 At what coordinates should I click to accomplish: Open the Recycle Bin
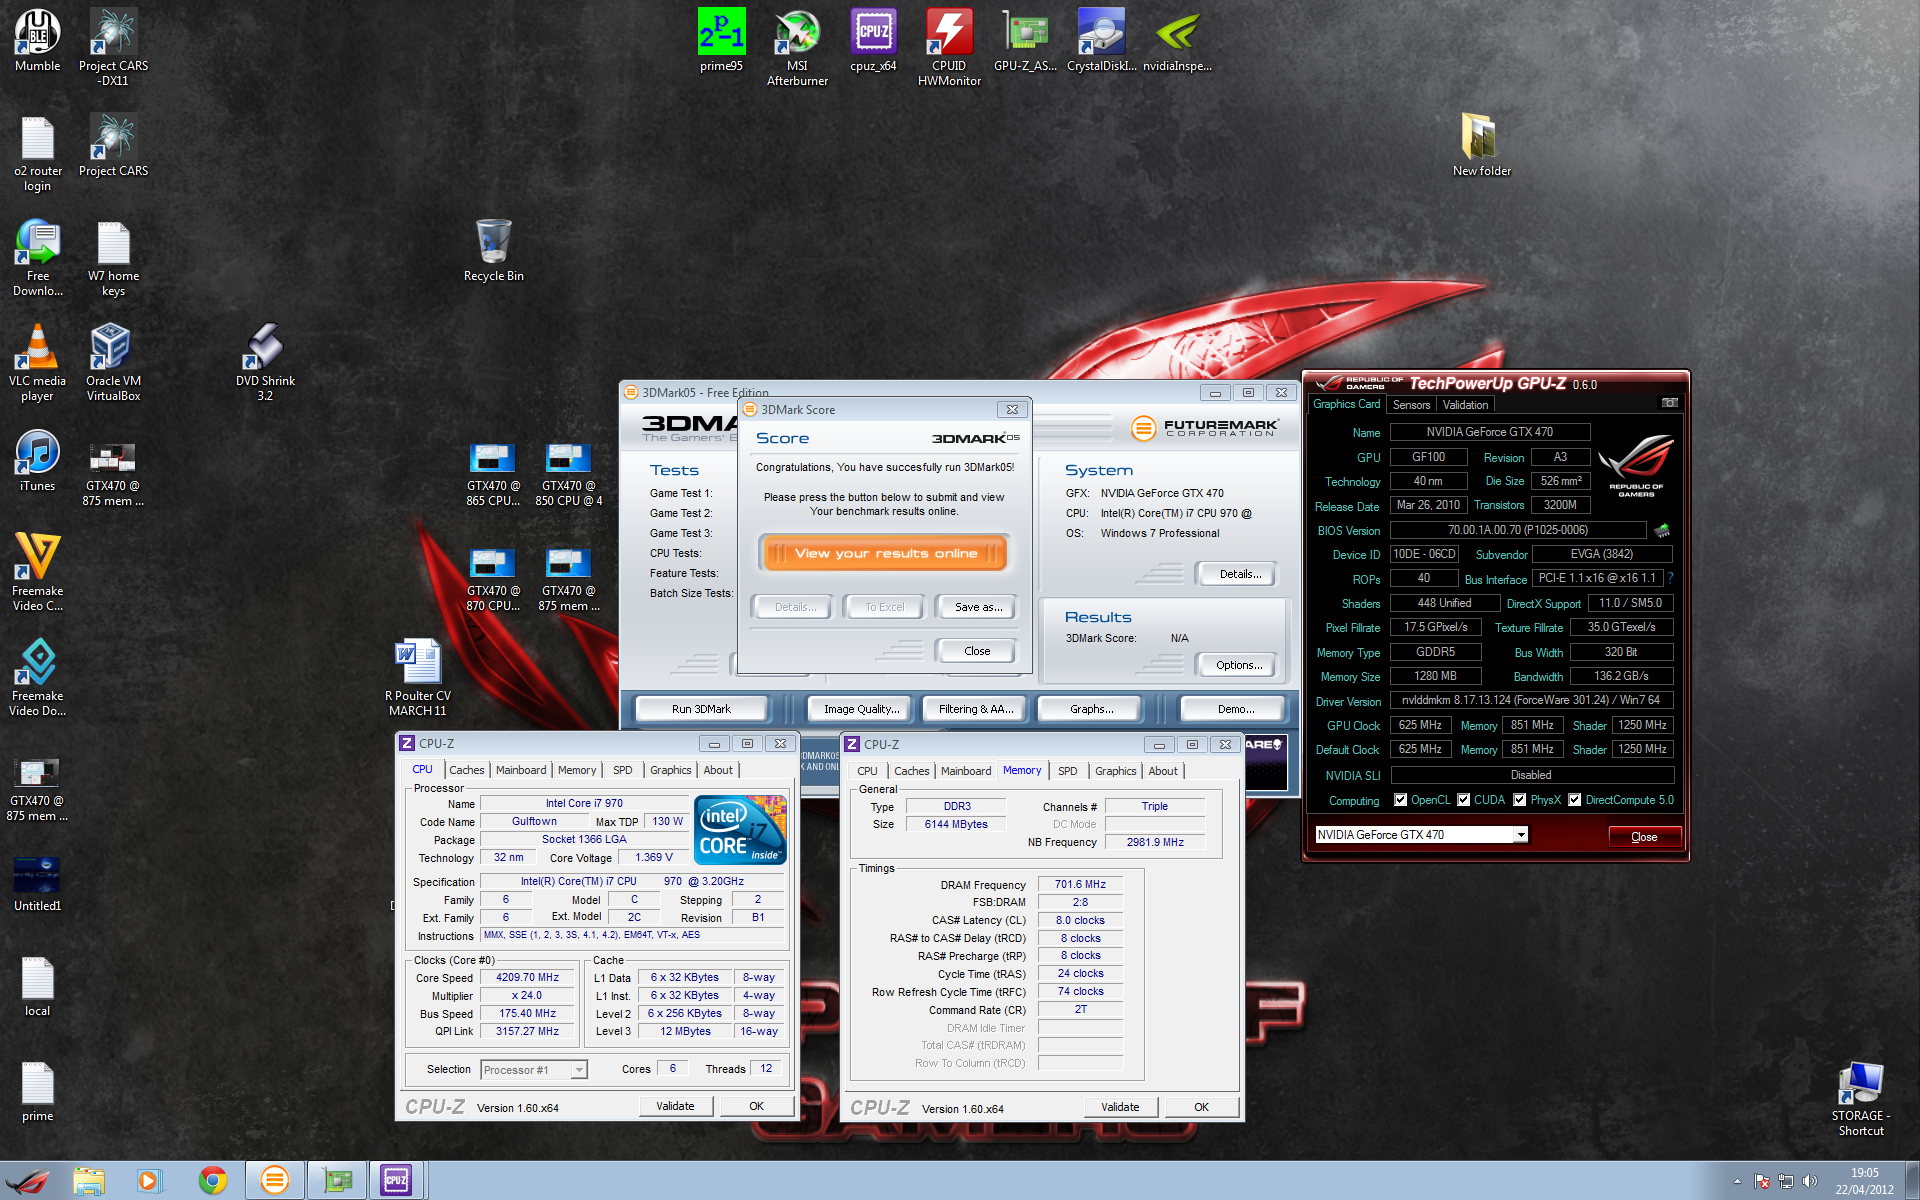493,250
